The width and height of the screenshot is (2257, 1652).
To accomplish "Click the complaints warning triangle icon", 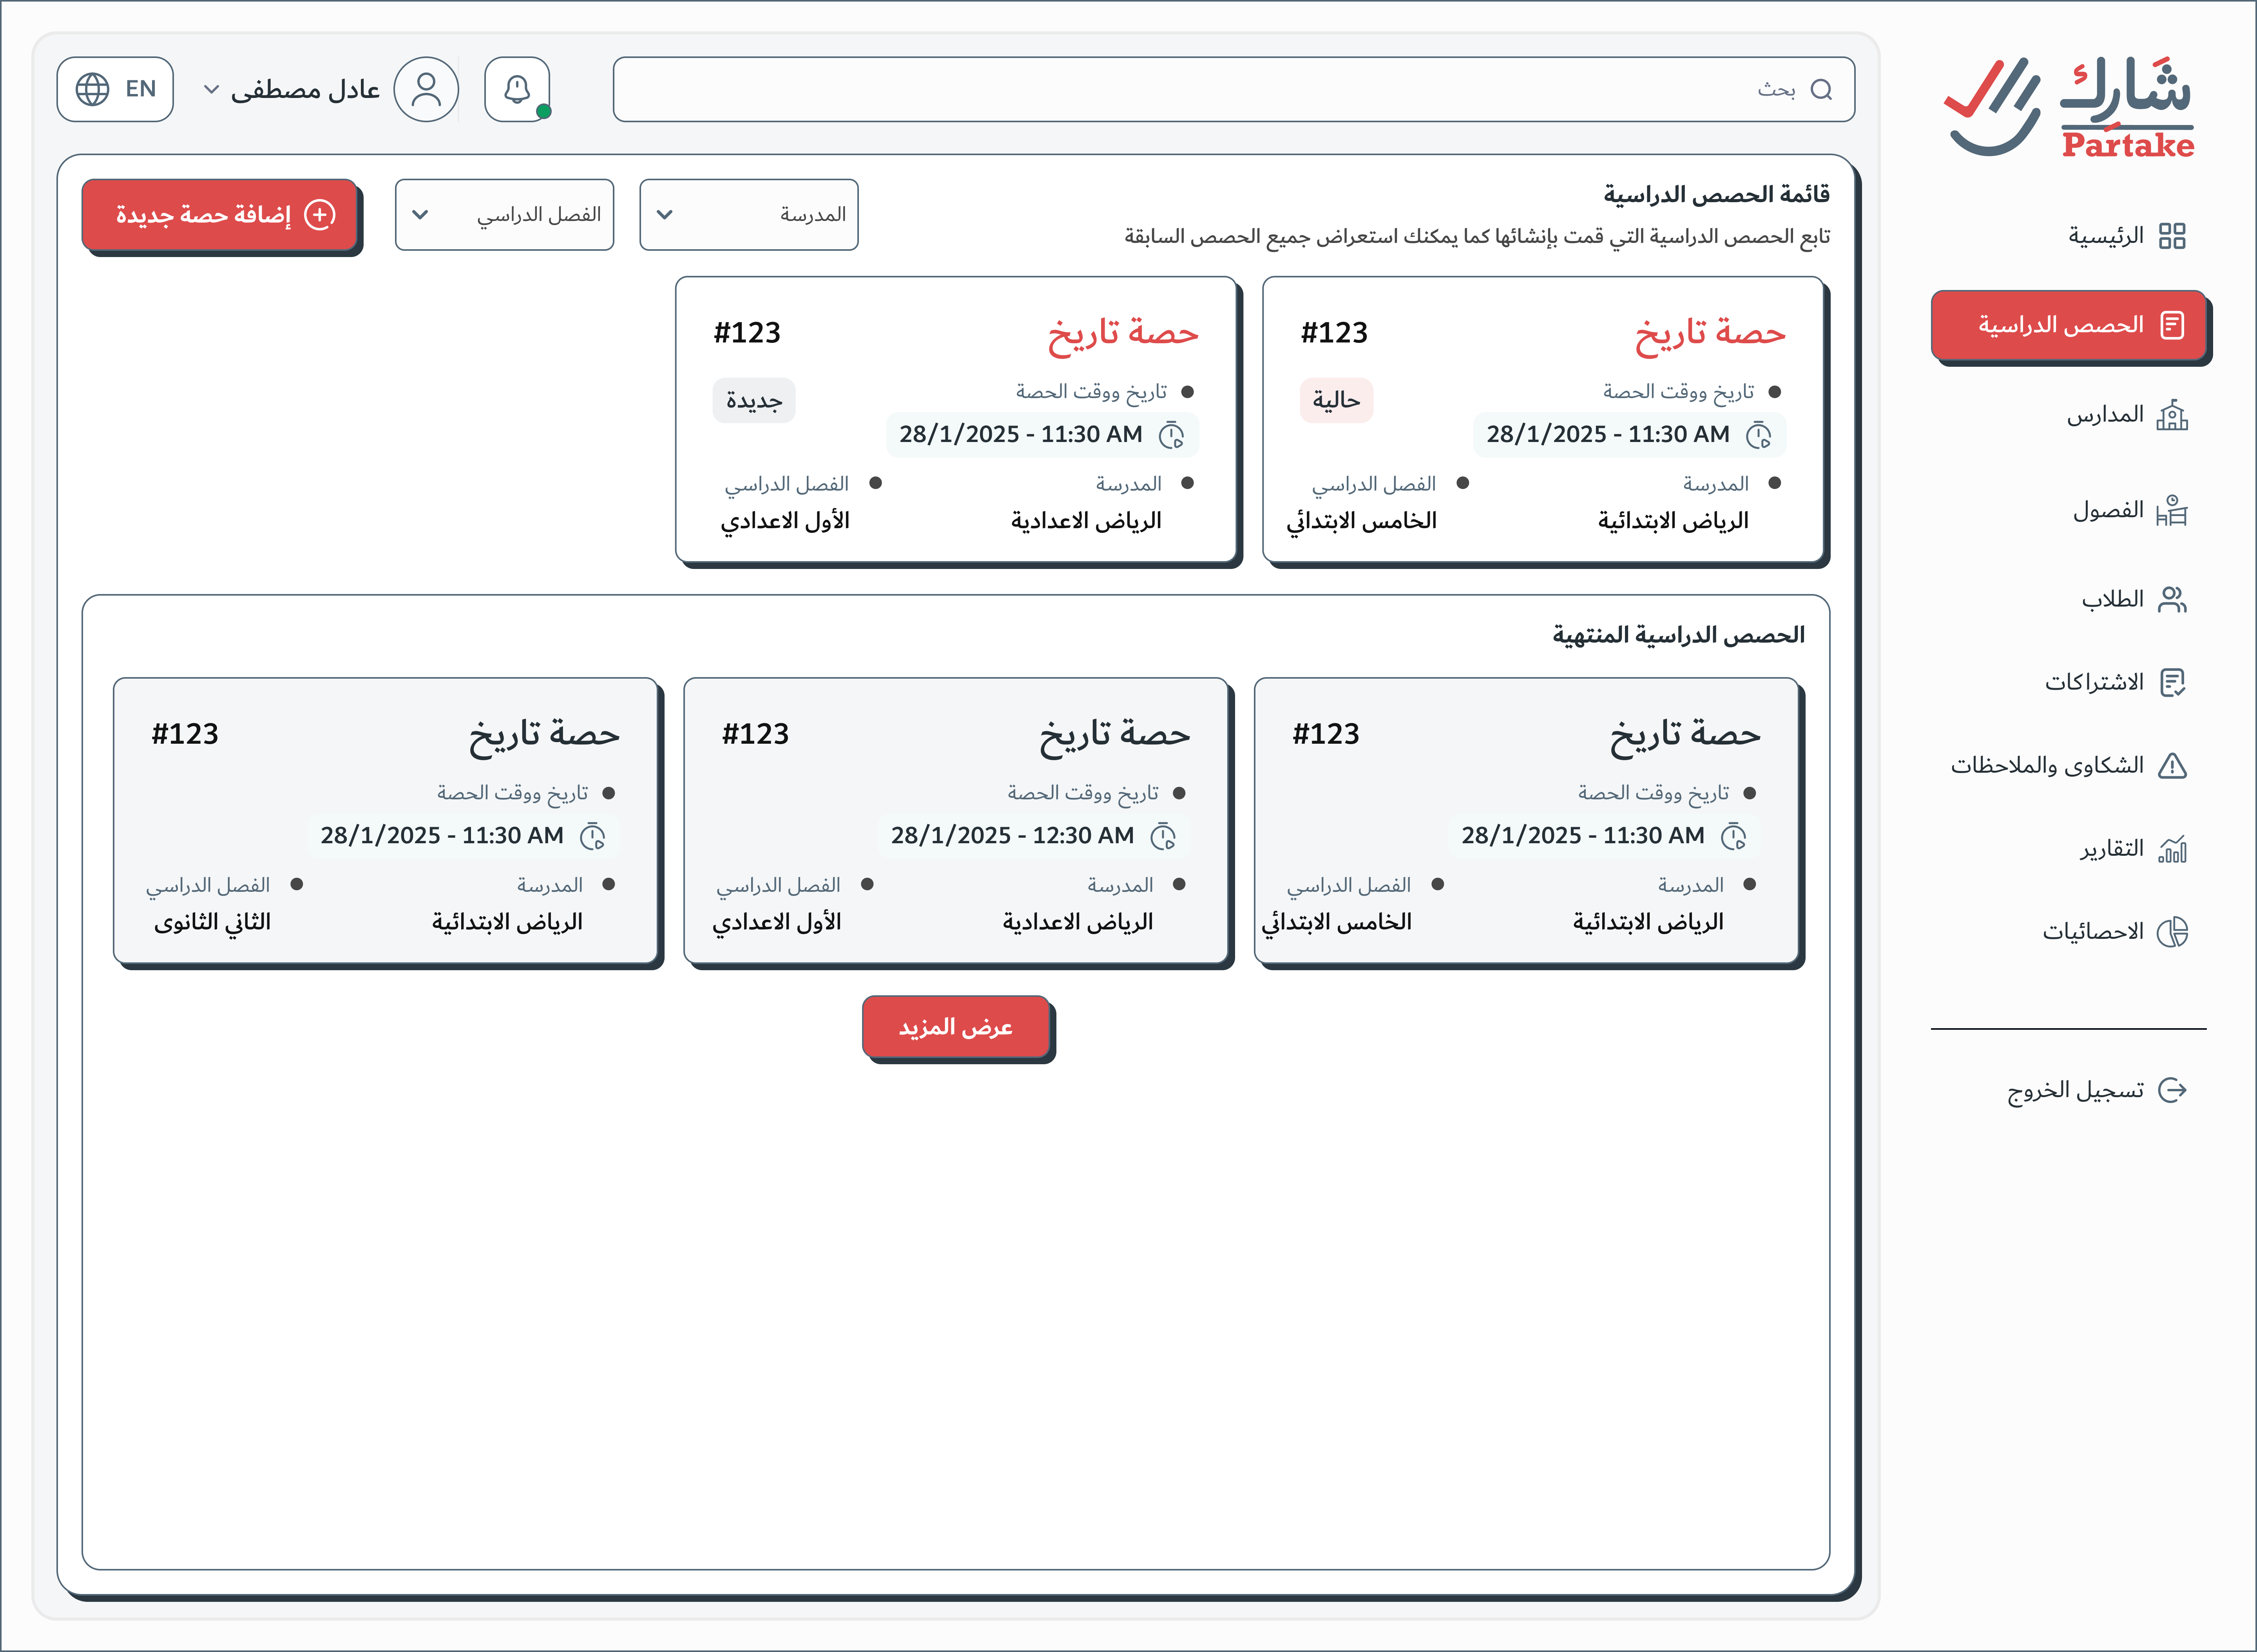I will coord(2172,766).
